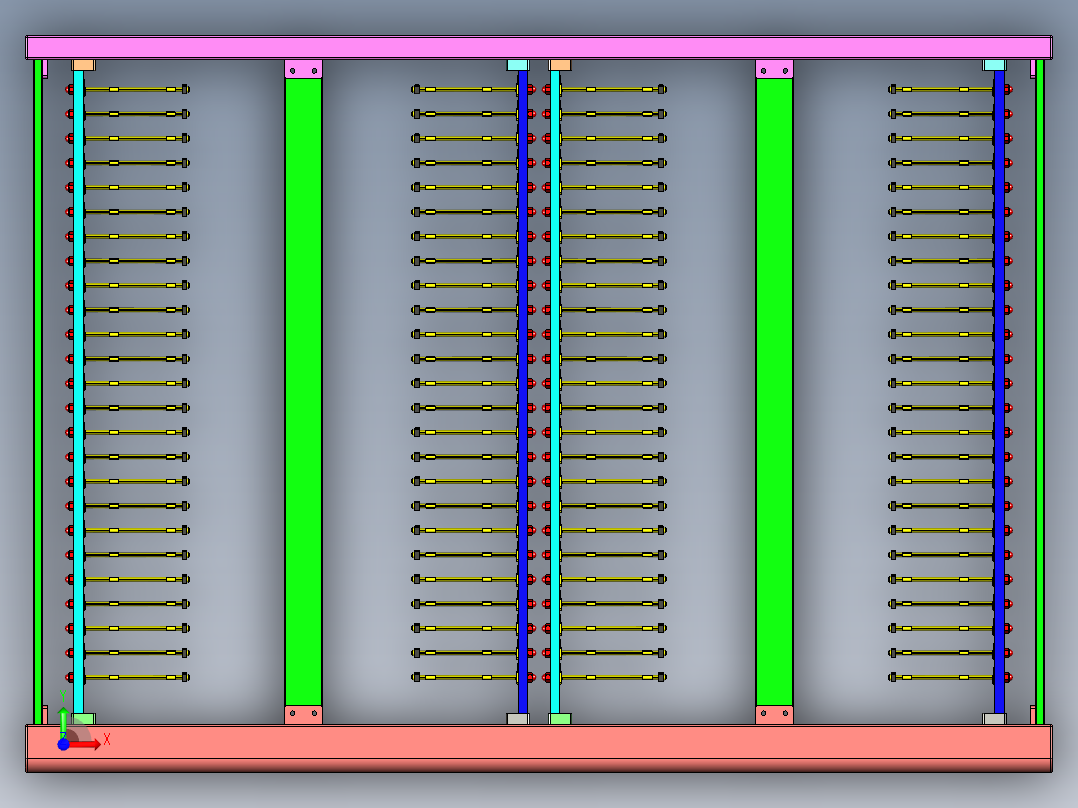The image size is (1078, 808).
Task: Select the pink top beam of the frame
Action: [x=539, y=47]
